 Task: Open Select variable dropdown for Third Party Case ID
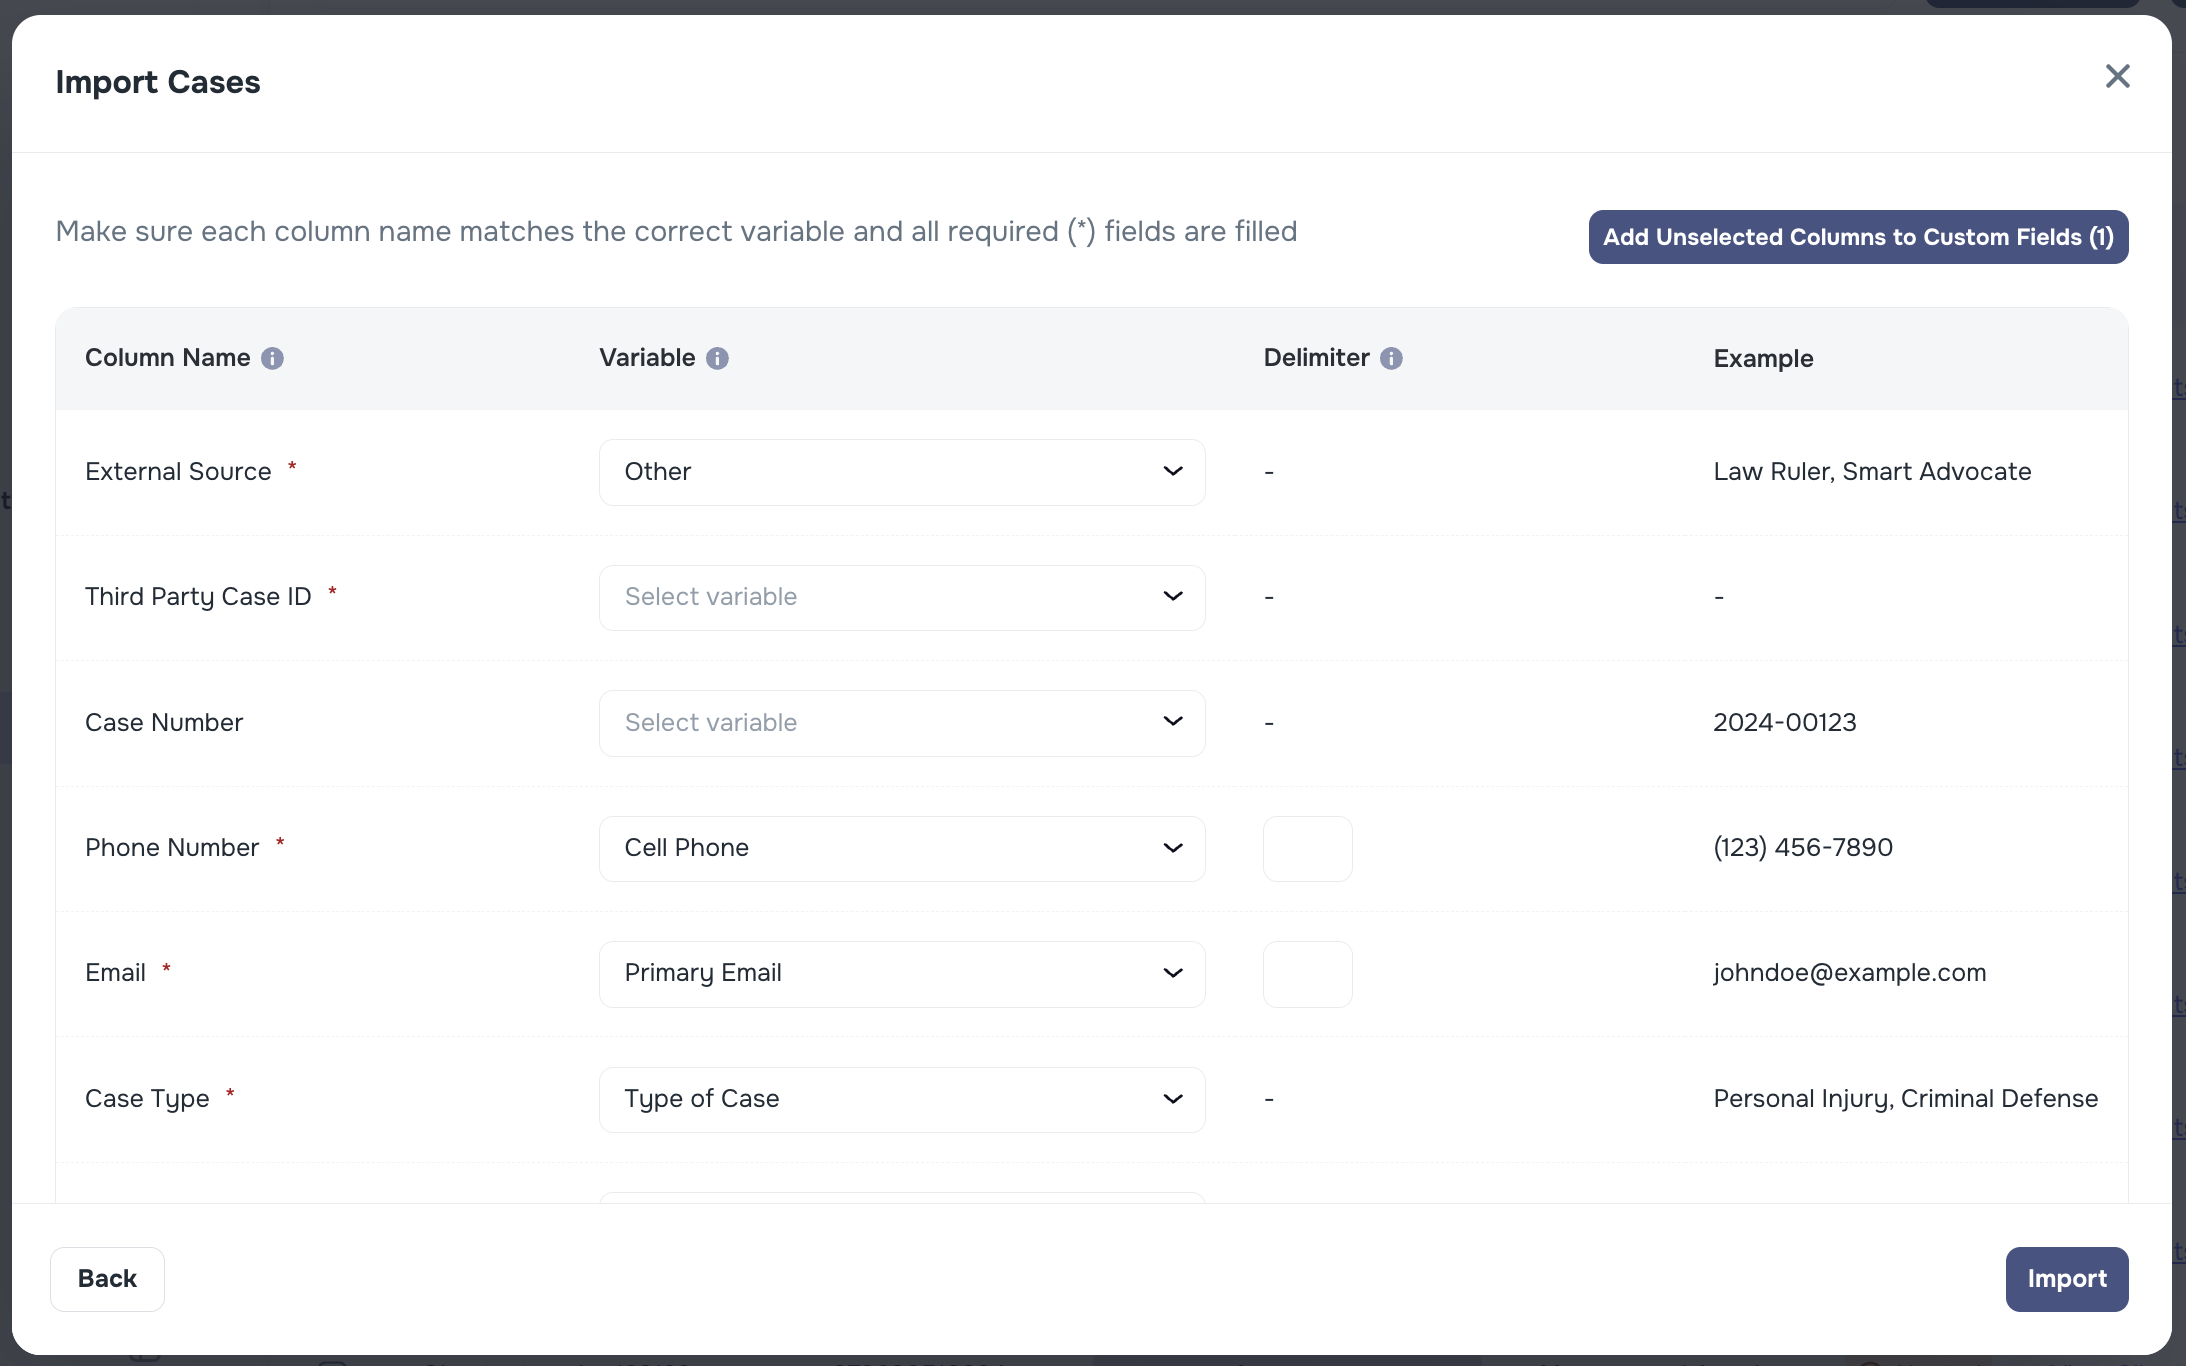[901, 597]
